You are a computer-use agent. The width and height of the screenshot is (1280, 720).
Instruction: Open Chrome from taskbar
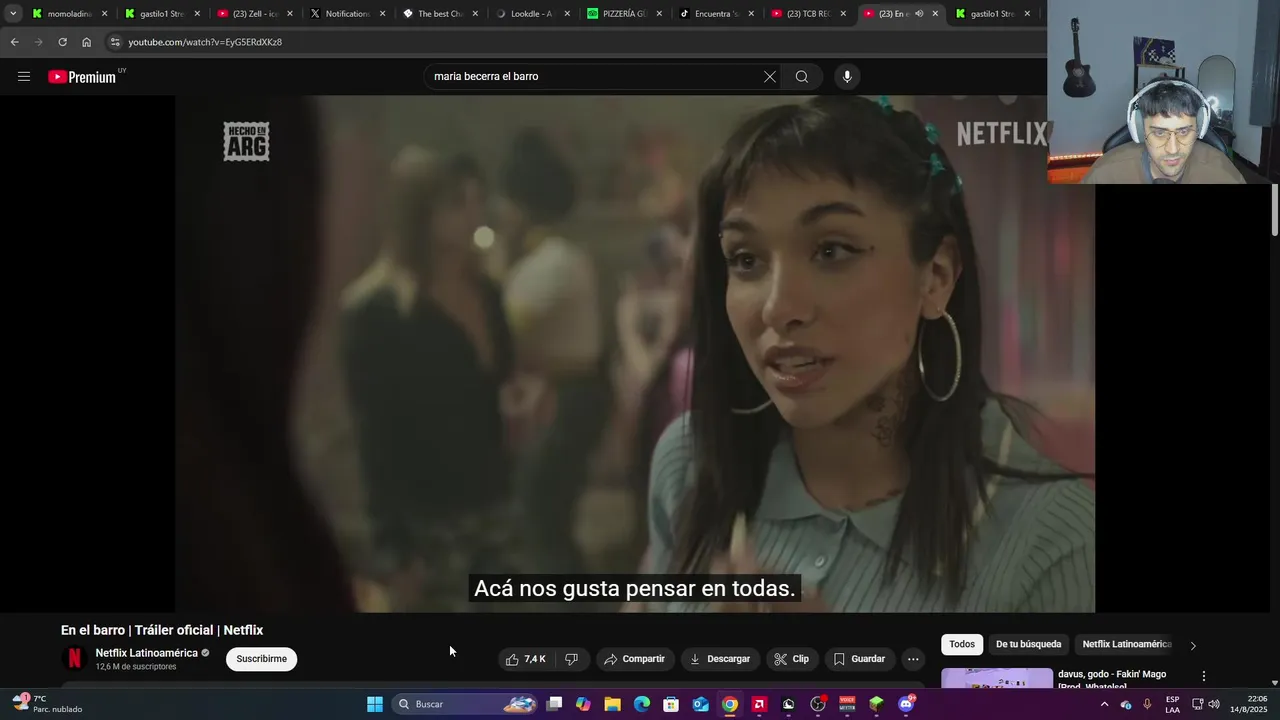click(x=730, y=704)
